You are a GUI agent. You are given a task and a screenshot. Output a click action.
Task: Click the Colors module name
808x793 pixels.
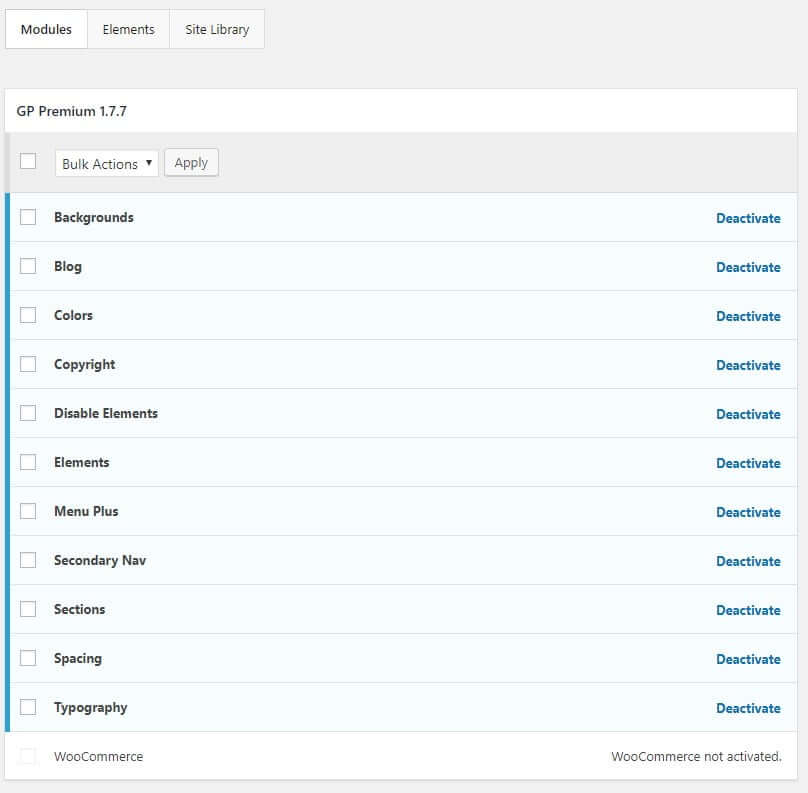coord(73,315)
